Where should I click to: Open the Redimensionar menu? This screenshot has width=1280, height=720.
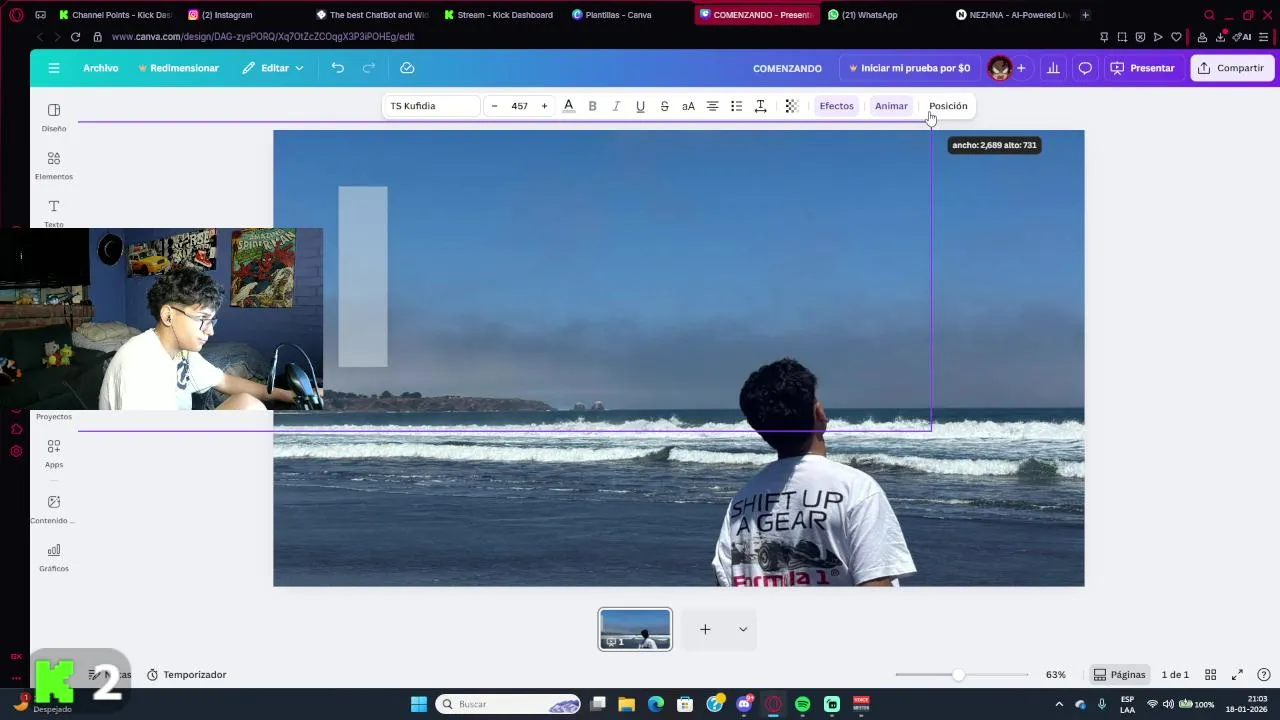pos(179,68)
